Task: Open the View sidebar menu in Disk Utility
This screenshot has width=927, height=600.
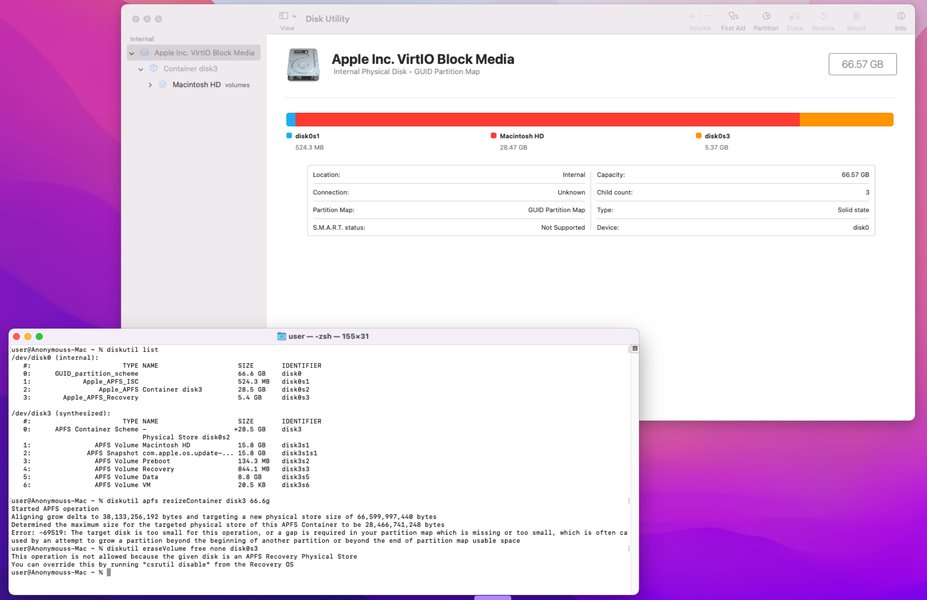Action: pyautogui.click(x=287, y=16)
